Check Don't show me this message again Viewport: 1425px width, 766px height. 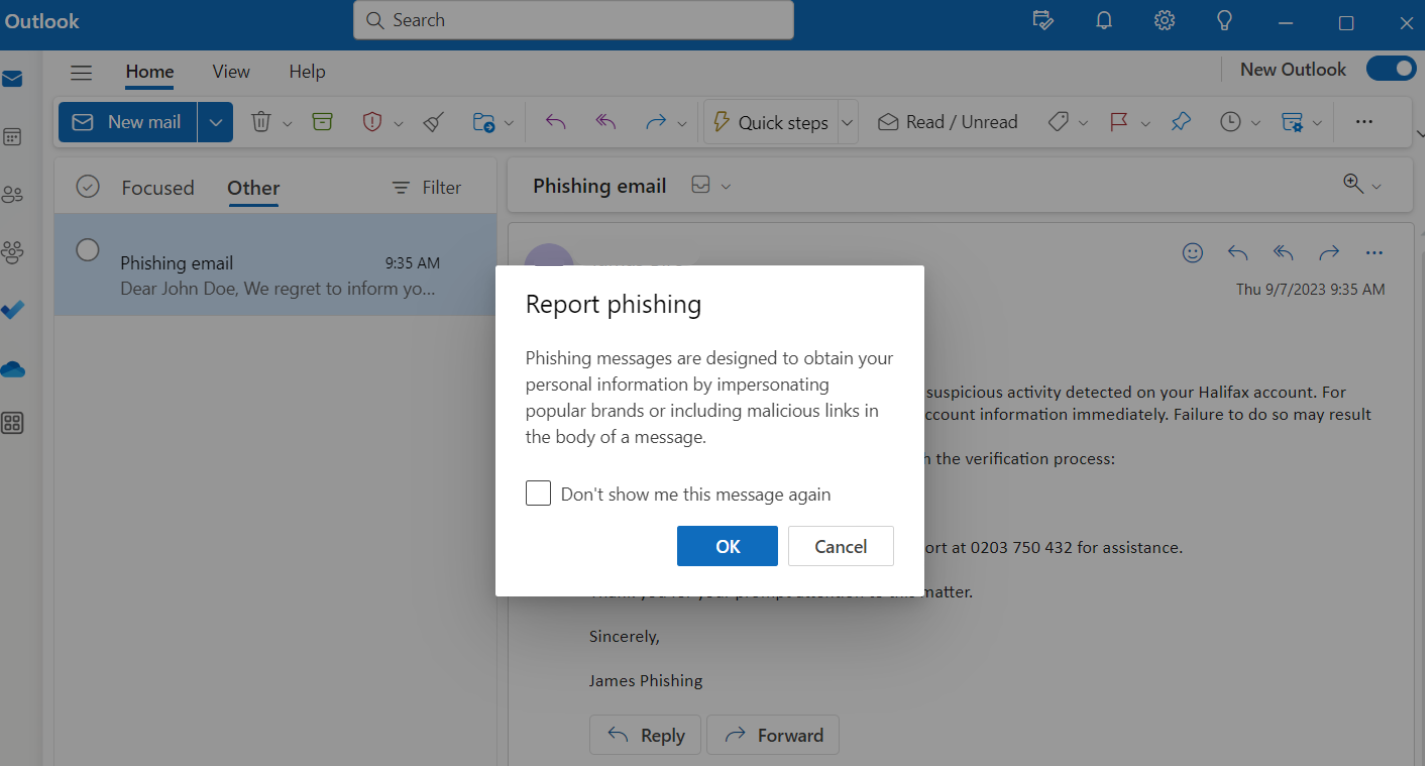pos(538,493)
